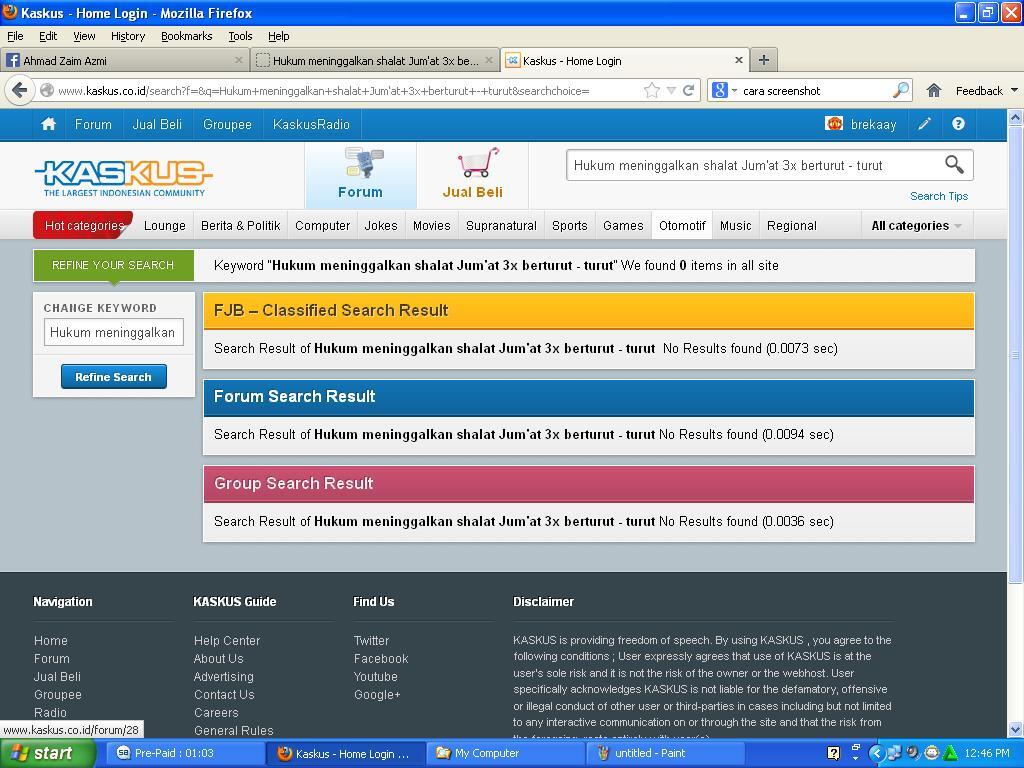Open Groupee in the blue navbar
Screen dimensions: 1024x768
[x=227, y=124]
